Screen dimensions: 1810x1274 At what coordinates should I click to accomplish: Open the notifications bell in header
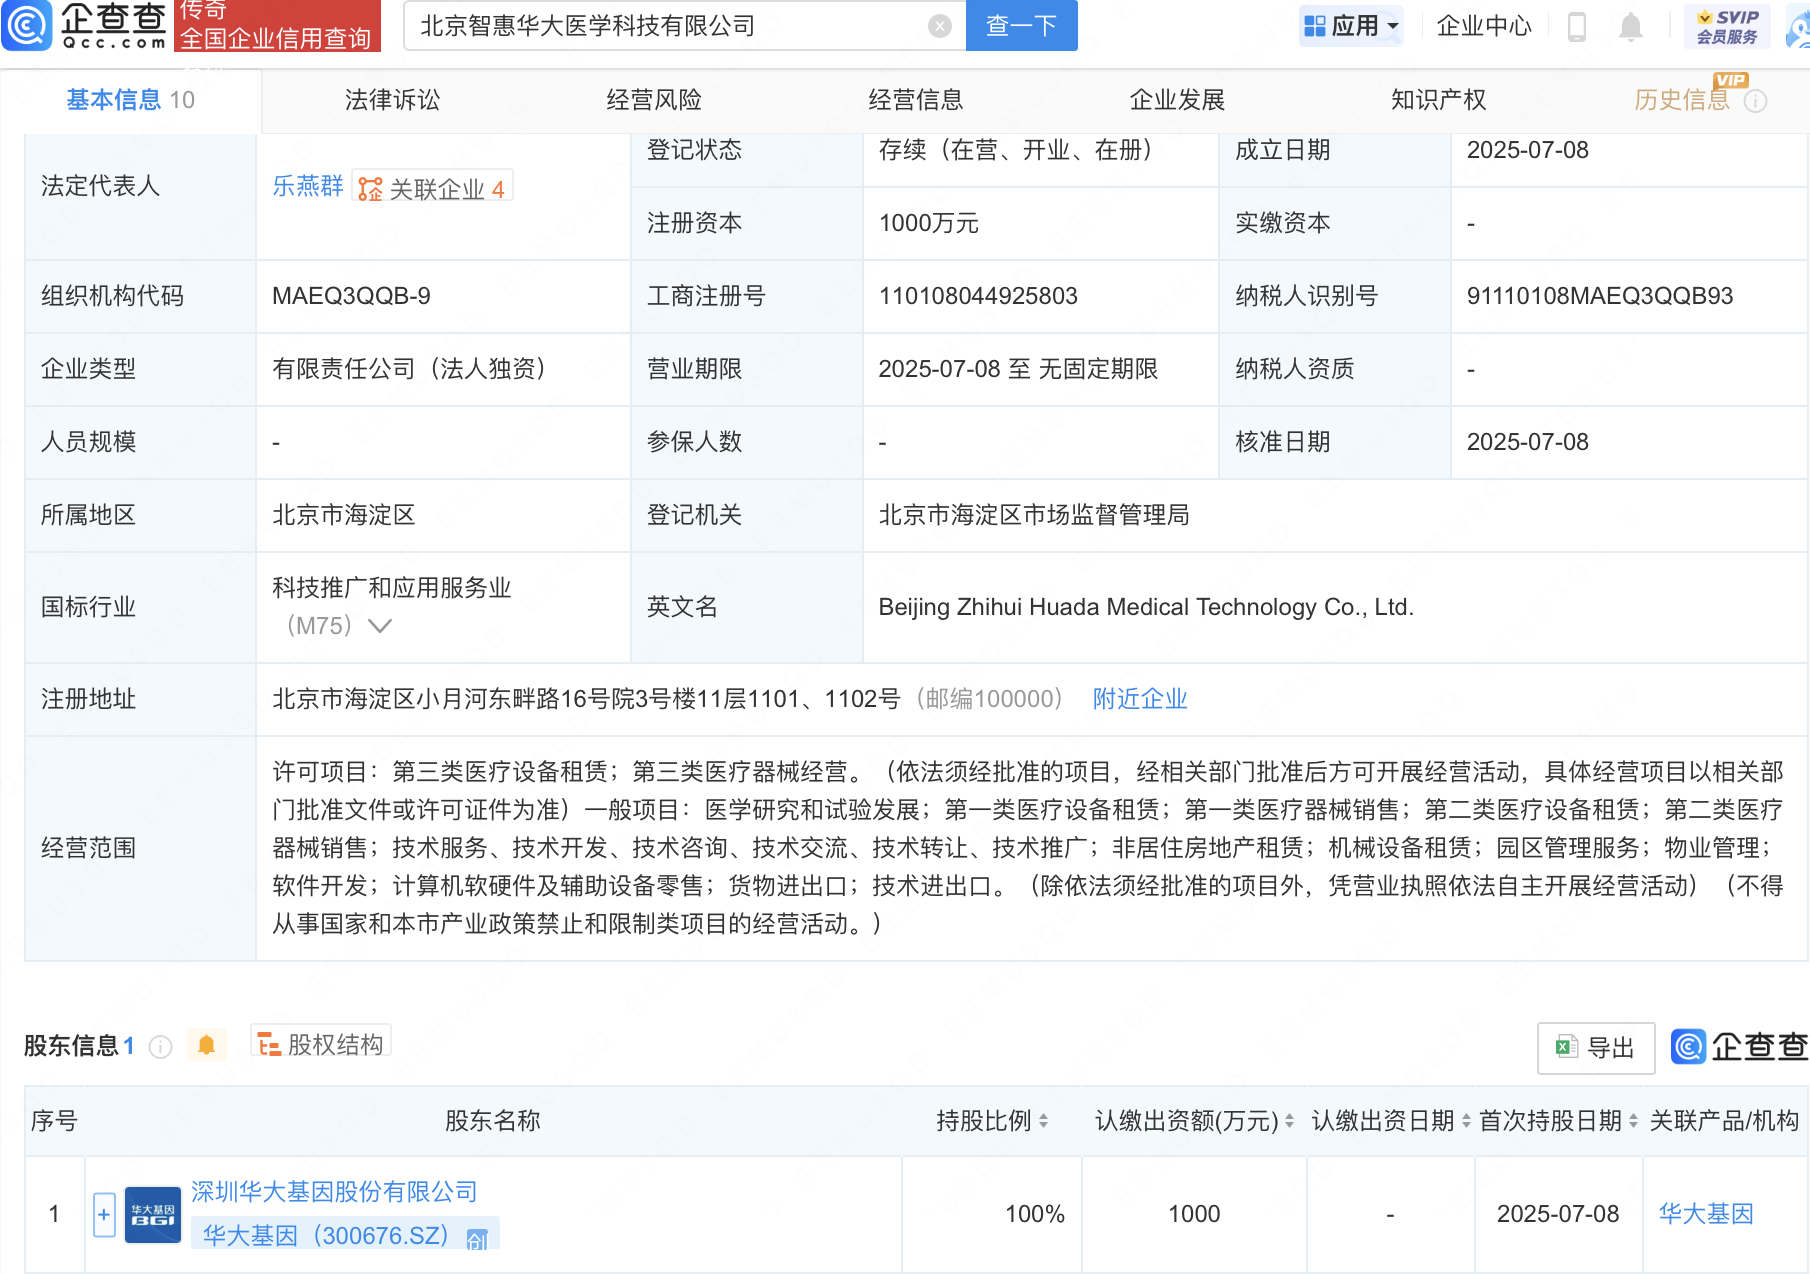pyautogui.click(x=1630, y=27)
